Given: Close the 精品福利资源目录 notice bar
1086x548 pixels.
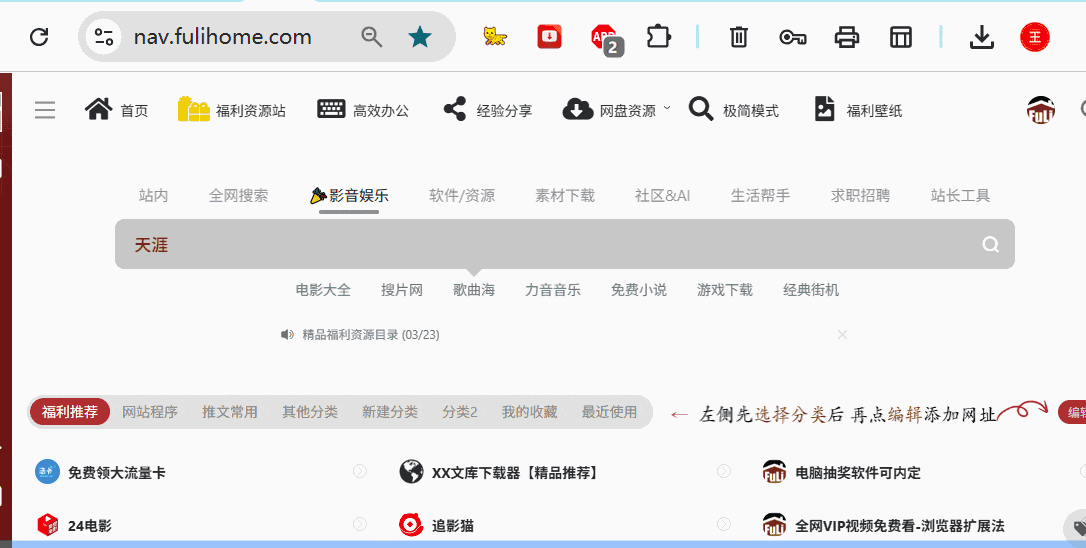Looking at the screenshot, I should [842, 334].
